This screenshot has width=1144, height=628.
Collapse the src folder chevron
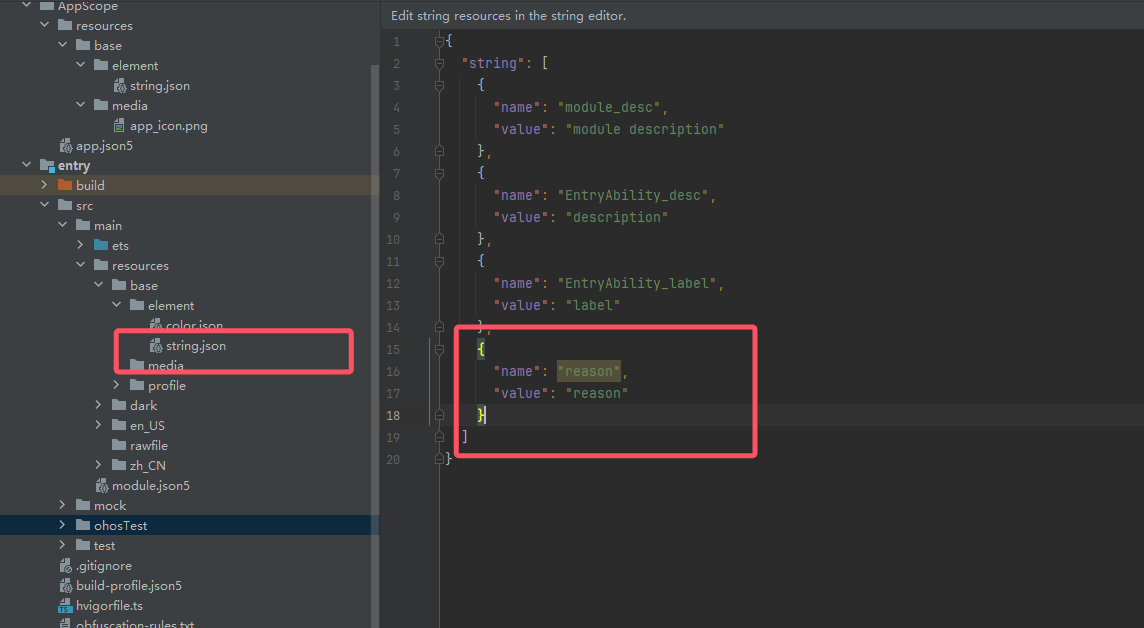(45, 205)
